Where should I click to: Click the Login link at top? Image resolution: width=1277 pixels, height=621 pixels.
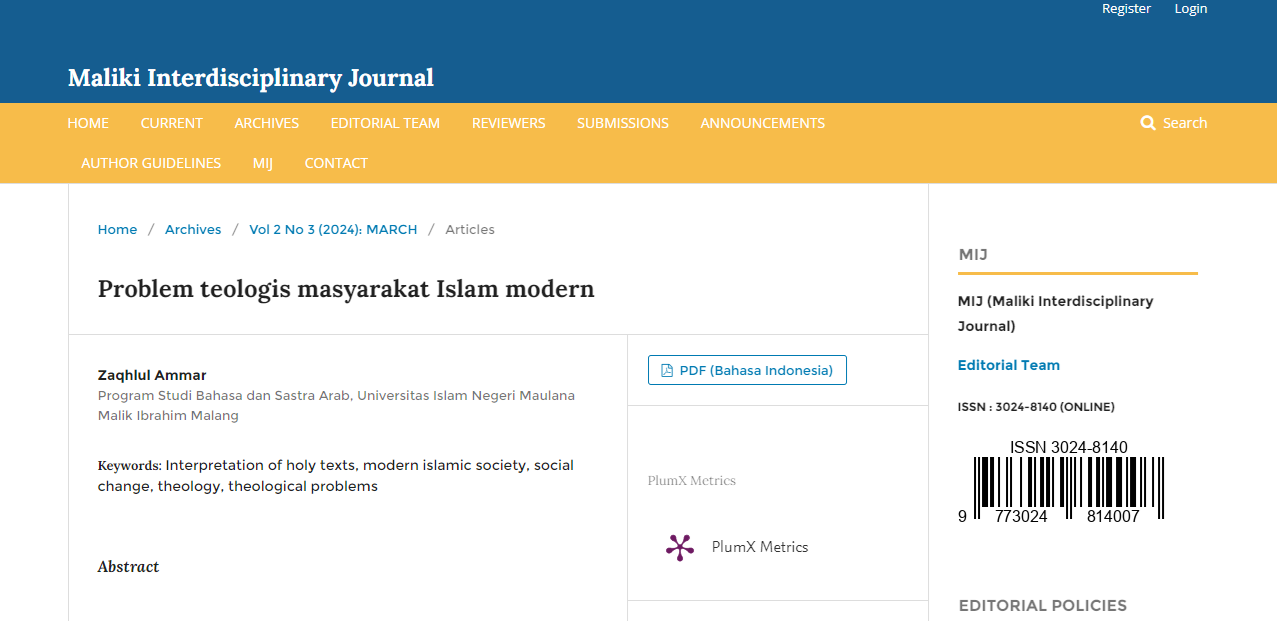[x=1190, y=9]
